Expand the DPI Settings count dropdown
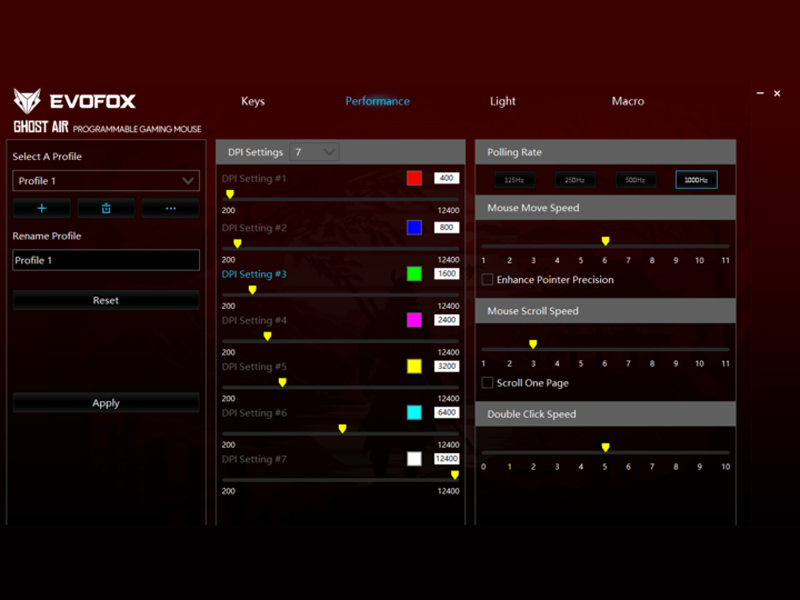 click(315, 152)
